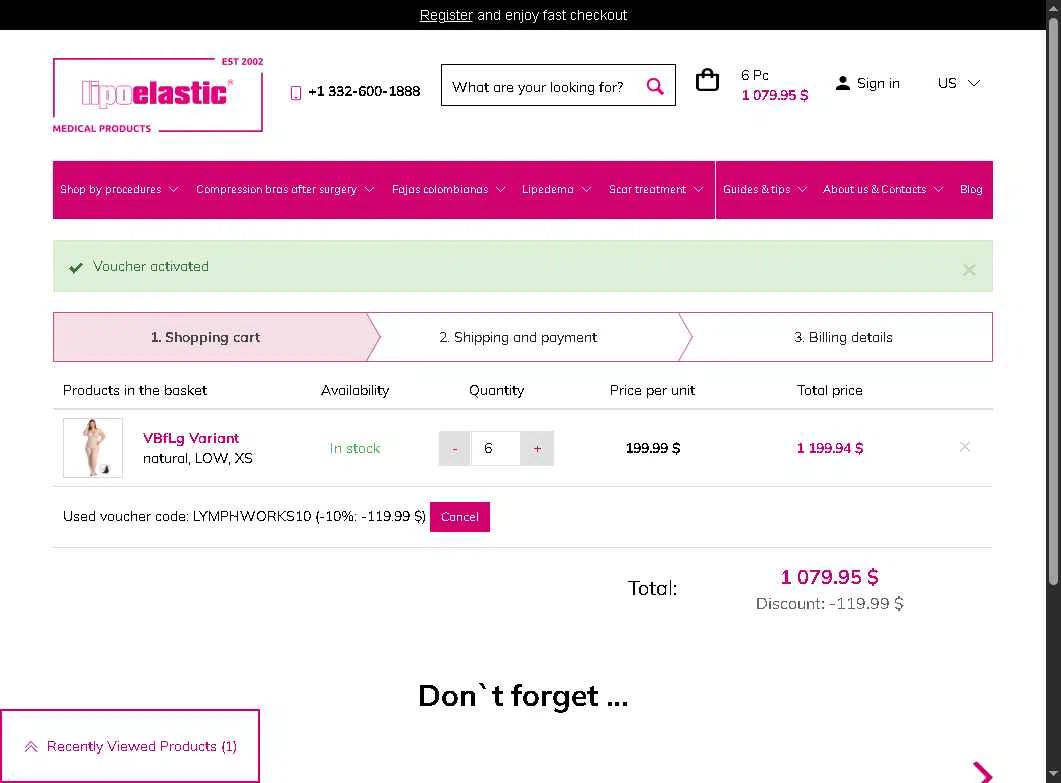Open the VBfLg Variant product link
Viewport: 1061px width, 783px height.
tap(191, 438)
